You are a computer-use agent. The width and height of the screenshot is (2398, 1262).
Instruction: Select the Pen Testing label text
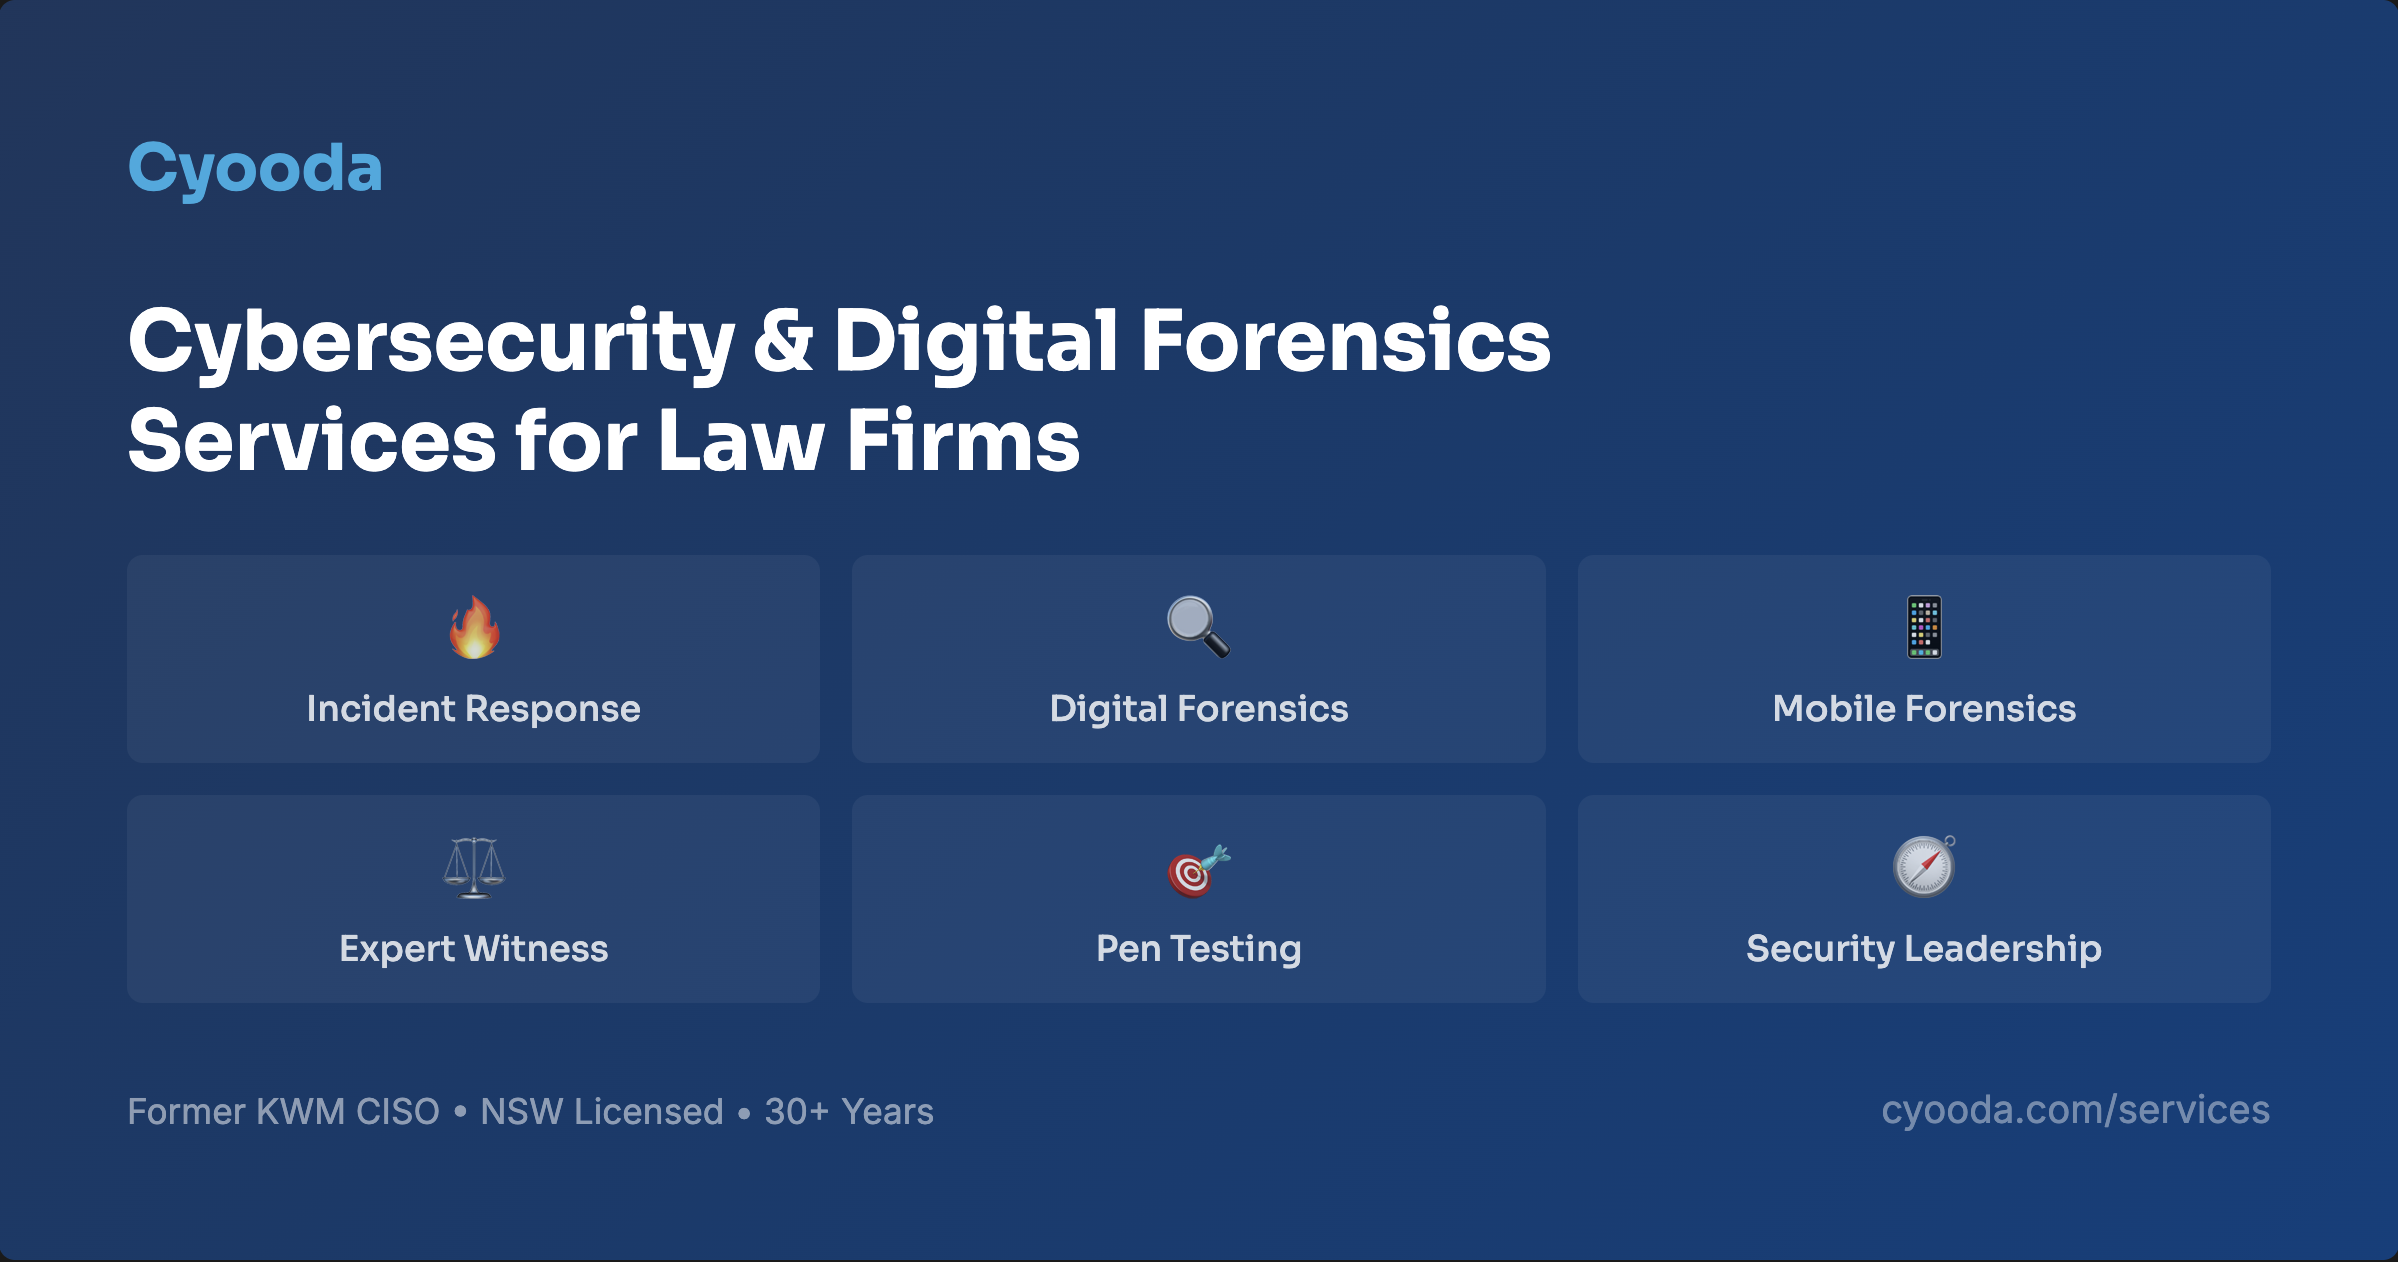click(x=1198, y=949)
